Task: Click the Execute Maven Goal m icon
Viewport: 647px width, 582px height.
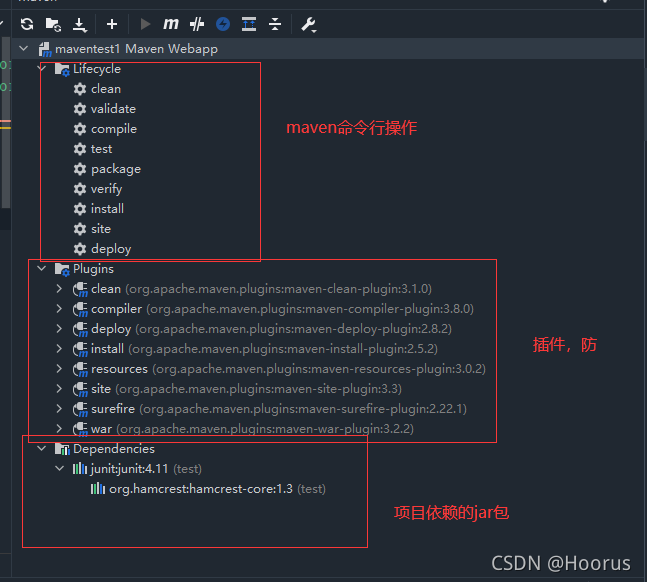Action: point(170,24)
